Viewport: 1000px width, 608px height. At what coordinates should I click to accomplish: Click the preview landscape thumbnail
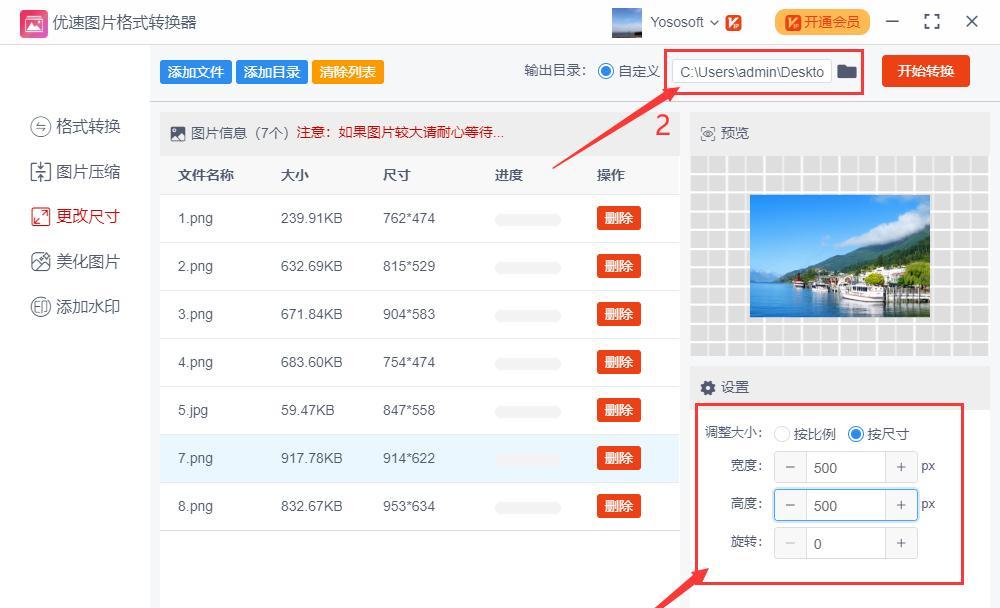tap(839, 256)
